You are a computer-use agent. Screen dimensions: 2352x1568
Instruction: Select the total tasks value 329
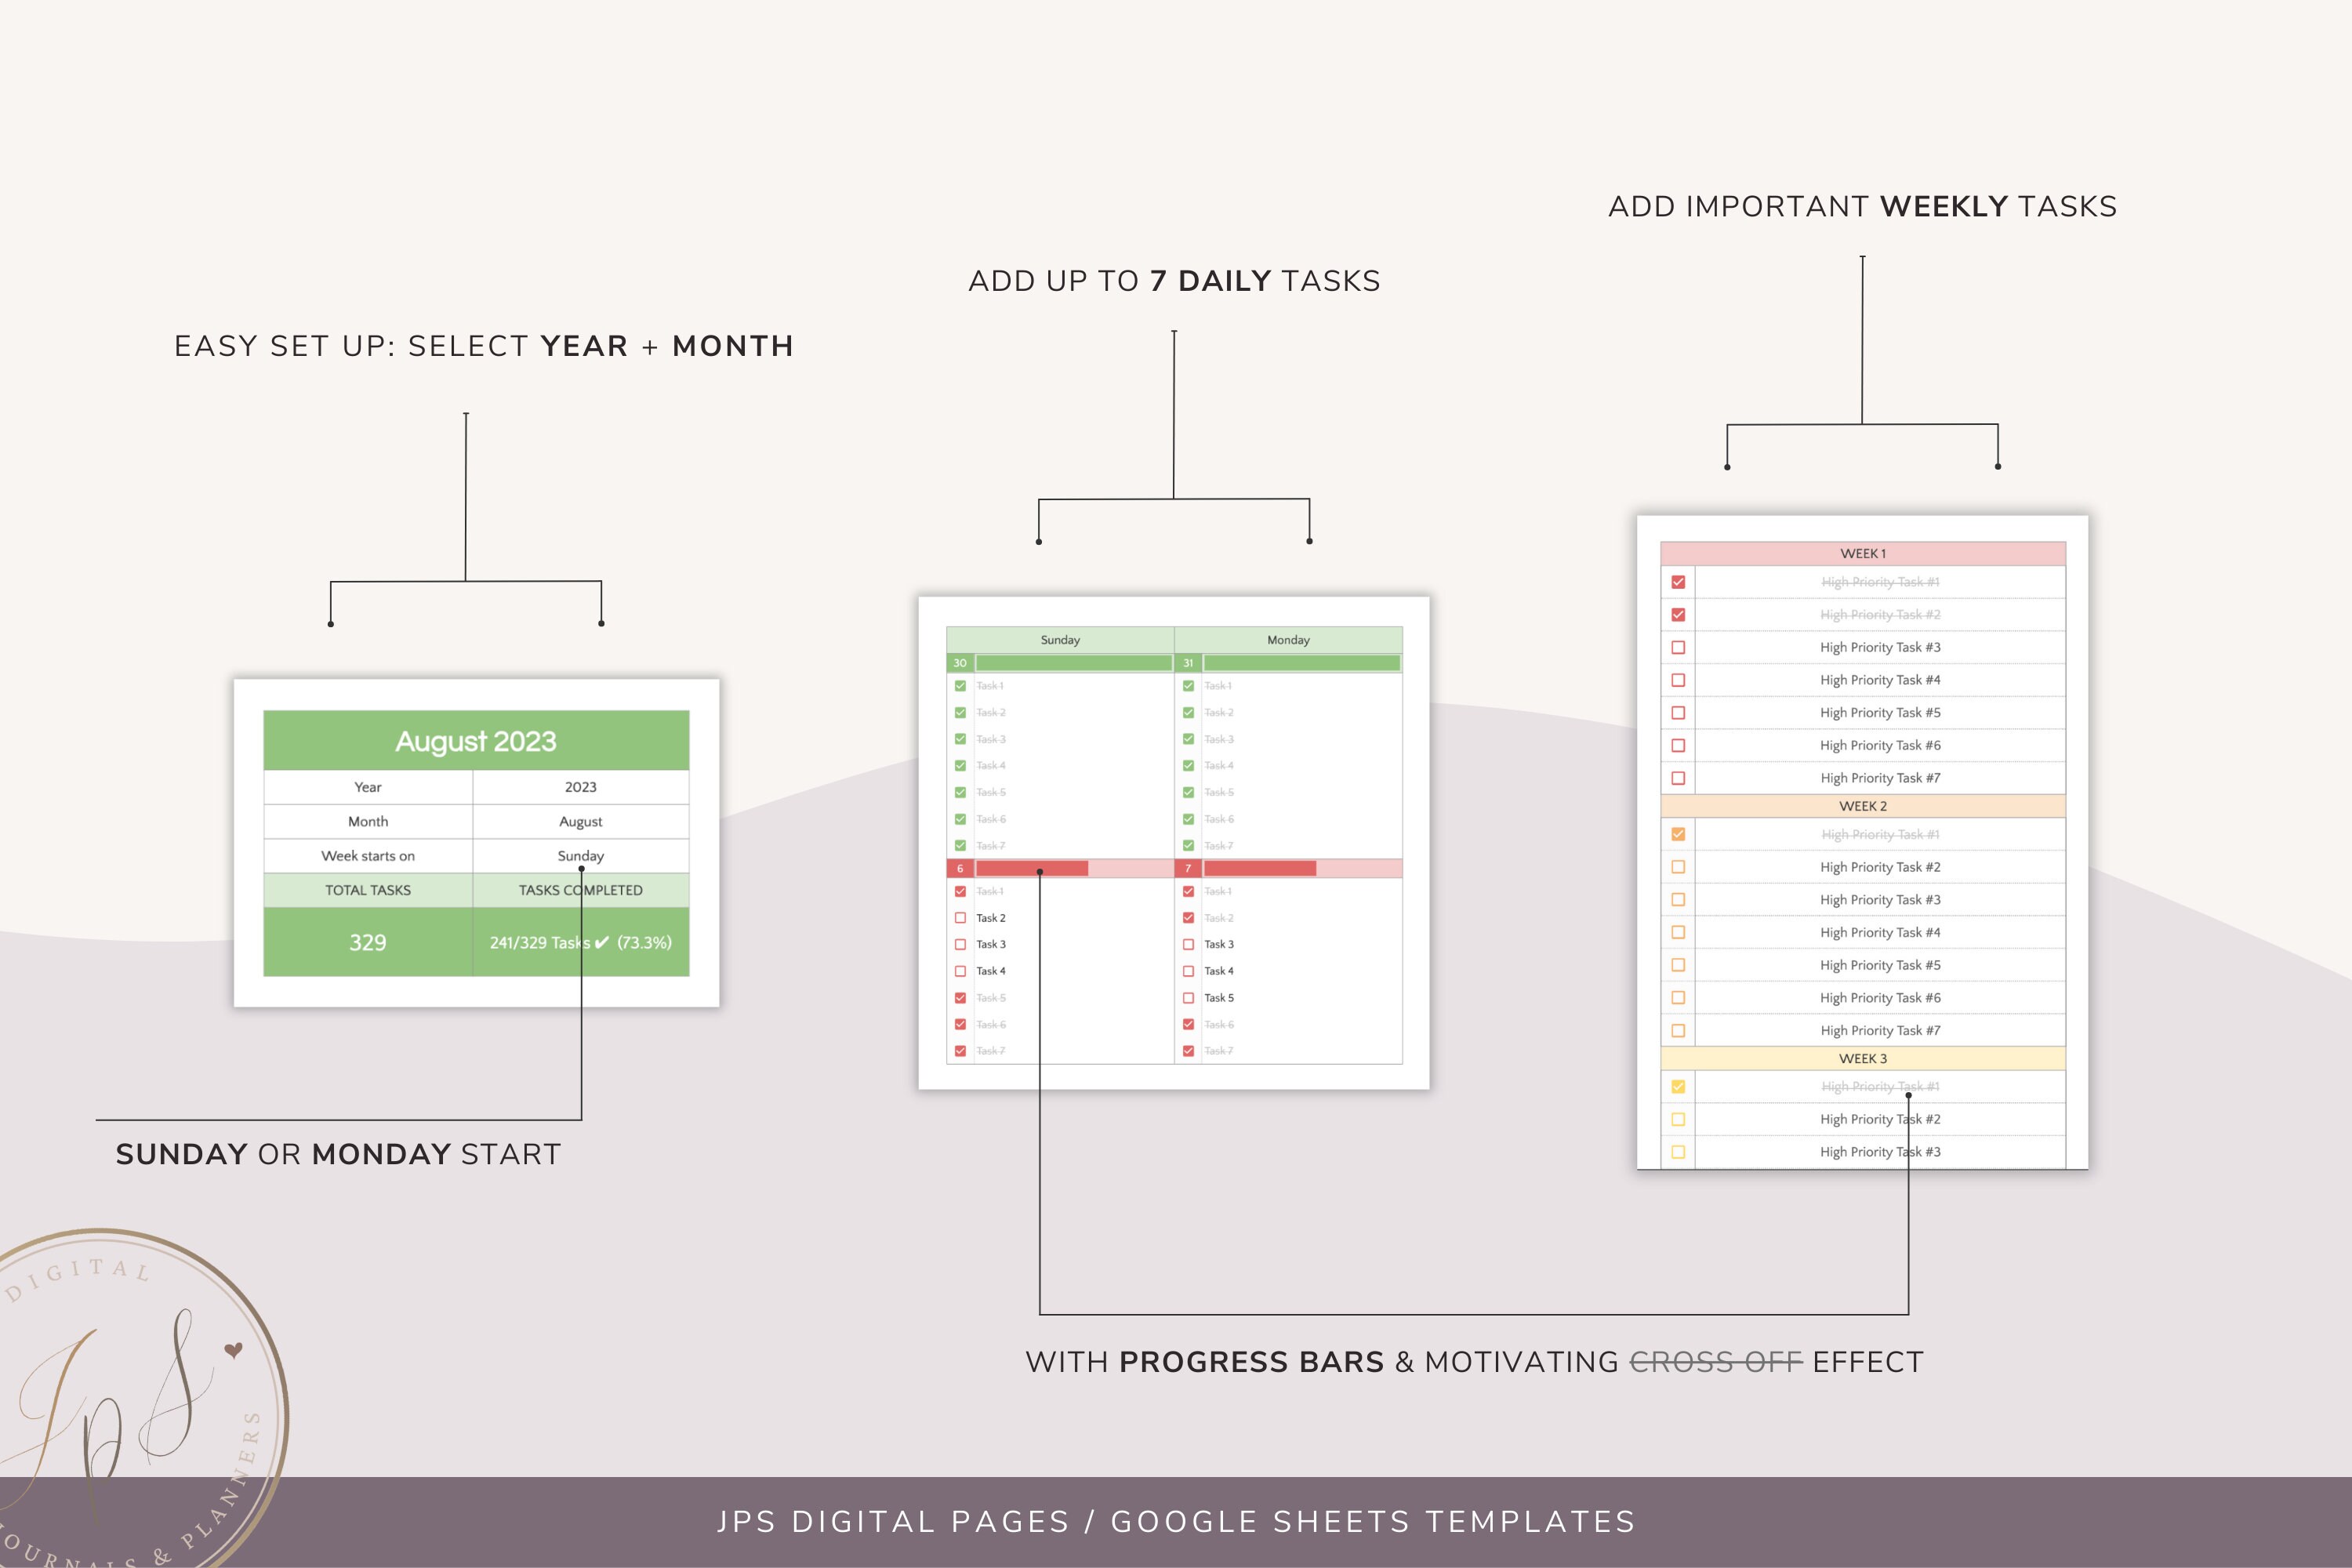[368, 942]
